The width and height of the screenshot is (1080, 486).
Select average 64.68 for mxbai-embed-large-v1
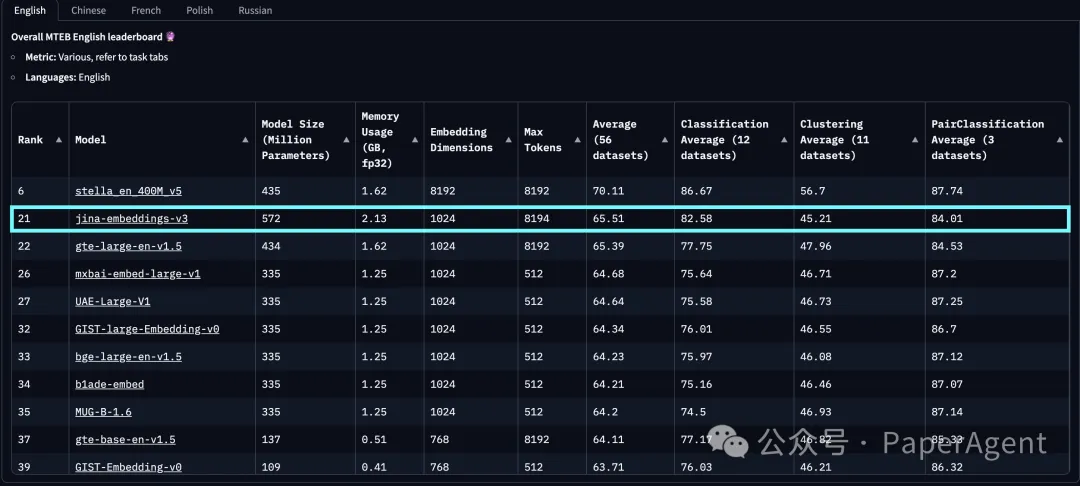pos(630,274)
